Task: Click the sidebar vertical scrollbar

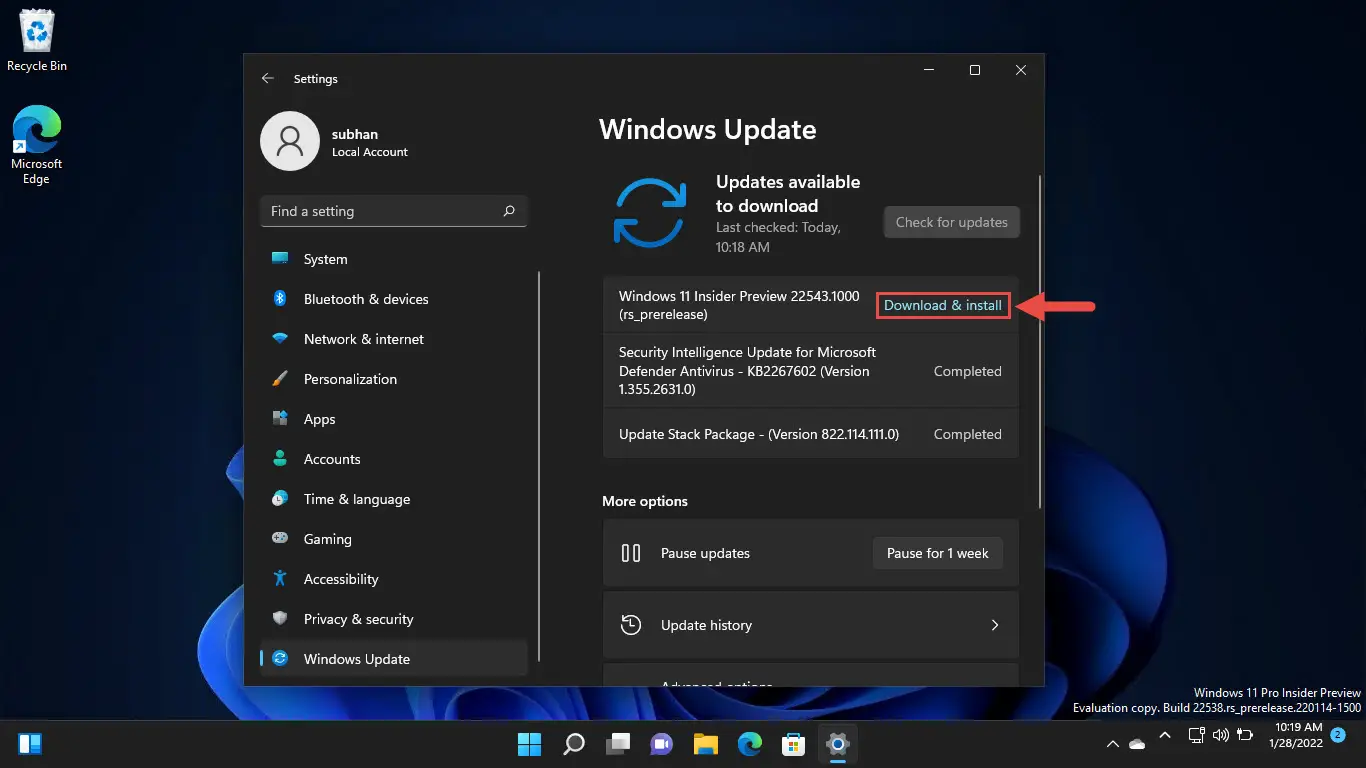Action: pyautogui.click(x=539, y=466)
